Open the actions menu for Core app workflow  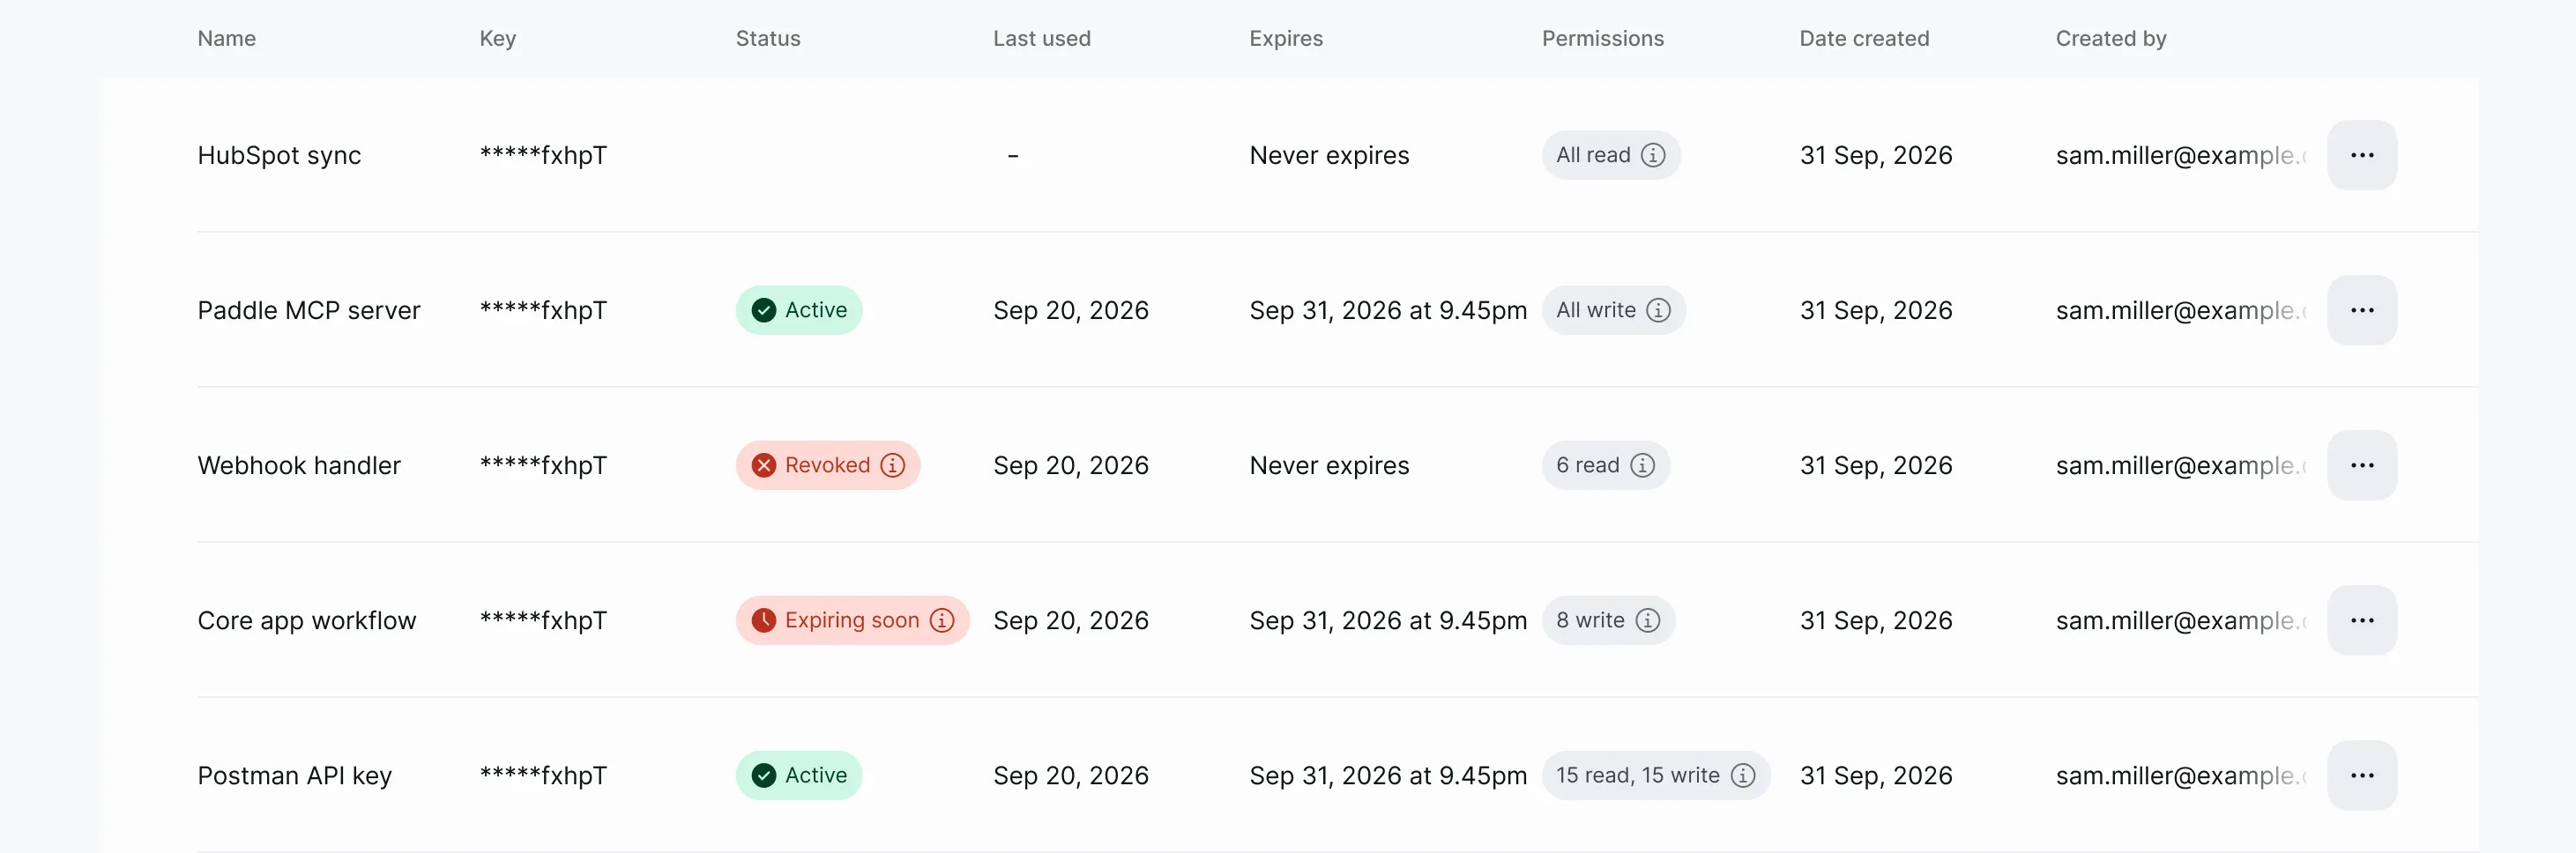2362,620
